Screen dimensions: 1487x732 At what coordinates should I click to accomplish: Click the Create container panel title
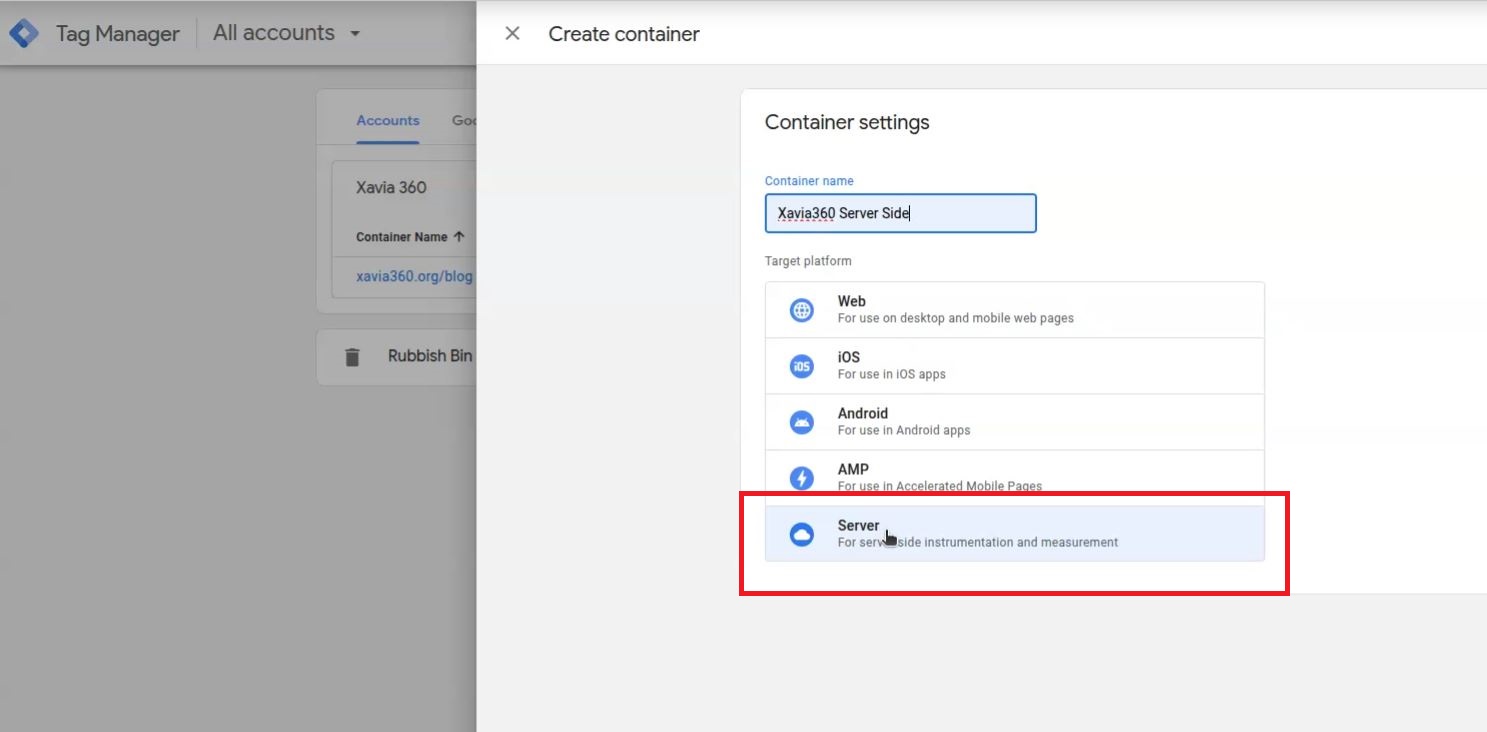624,34
